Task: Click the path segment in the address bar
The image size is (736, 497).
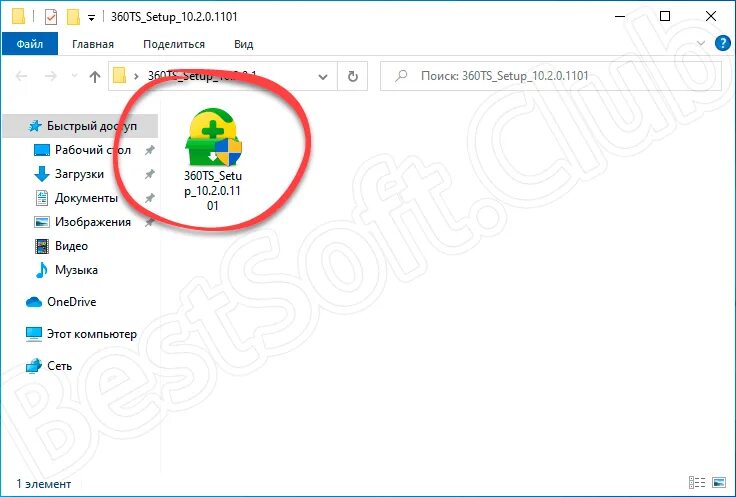Action: coord(202,76)
